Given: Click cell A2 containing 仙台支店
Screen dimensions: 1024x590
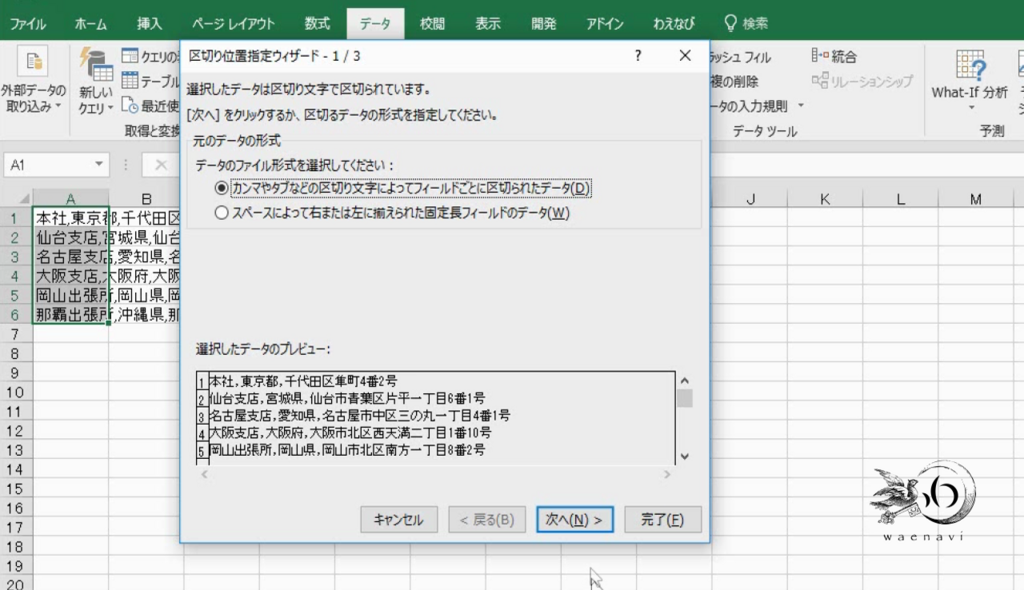Looking at the screenshot, I should (71, 237).
